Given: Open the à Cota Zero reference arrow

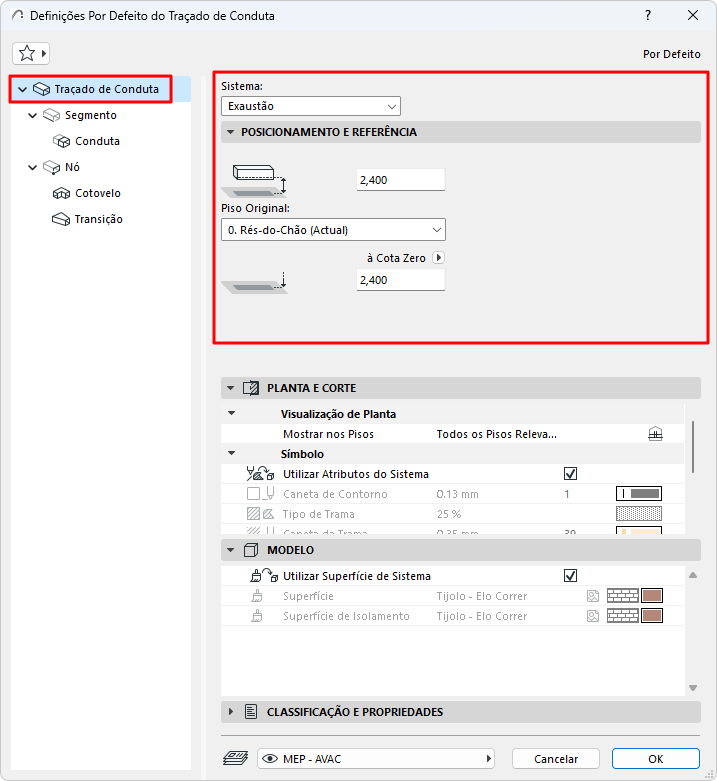Looking at the screenshot, I should pyautogui.click(x=438, y=258).
